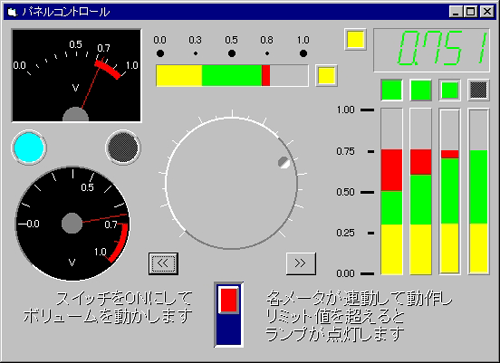Click the green 0.751 digital display
Viewport: 500px width, 363px height.
[x=431, y=50]
